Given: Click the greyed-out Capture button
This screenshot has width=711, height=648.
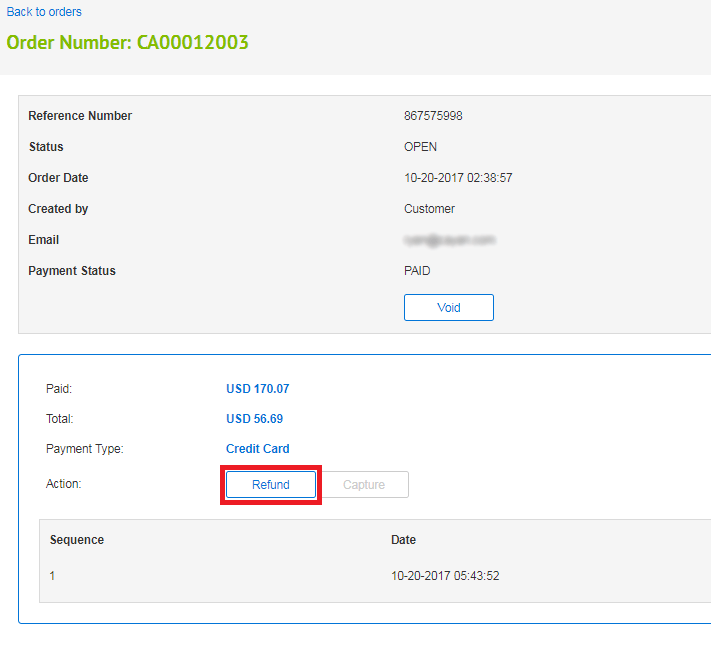Looking at the screenshot, I should (364, 484).
